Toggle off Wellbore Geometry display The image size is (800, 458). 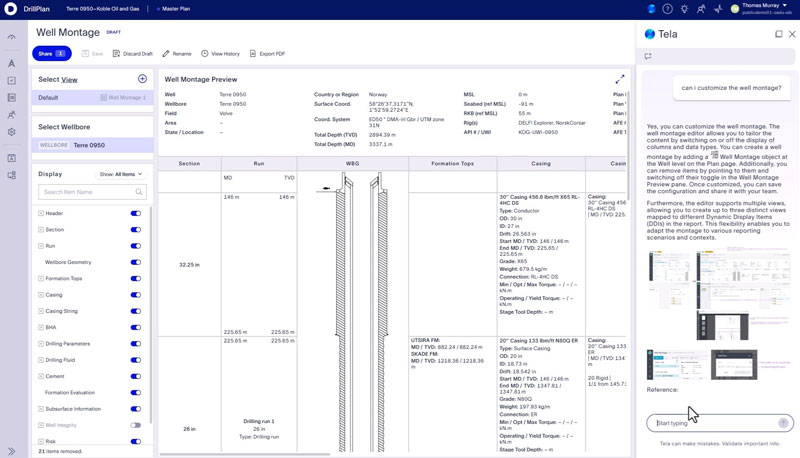[x=136, y=262]
